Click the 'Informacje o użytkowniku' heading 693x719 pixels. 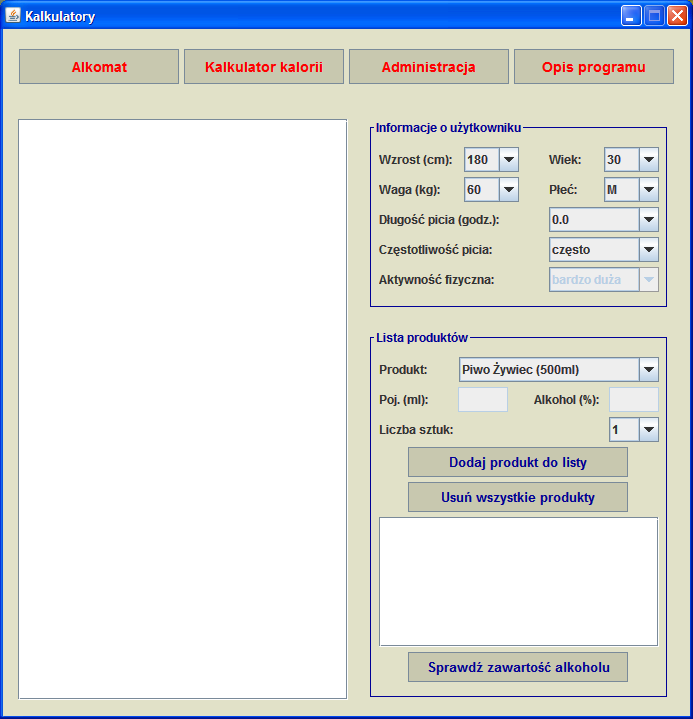(448, 128)
